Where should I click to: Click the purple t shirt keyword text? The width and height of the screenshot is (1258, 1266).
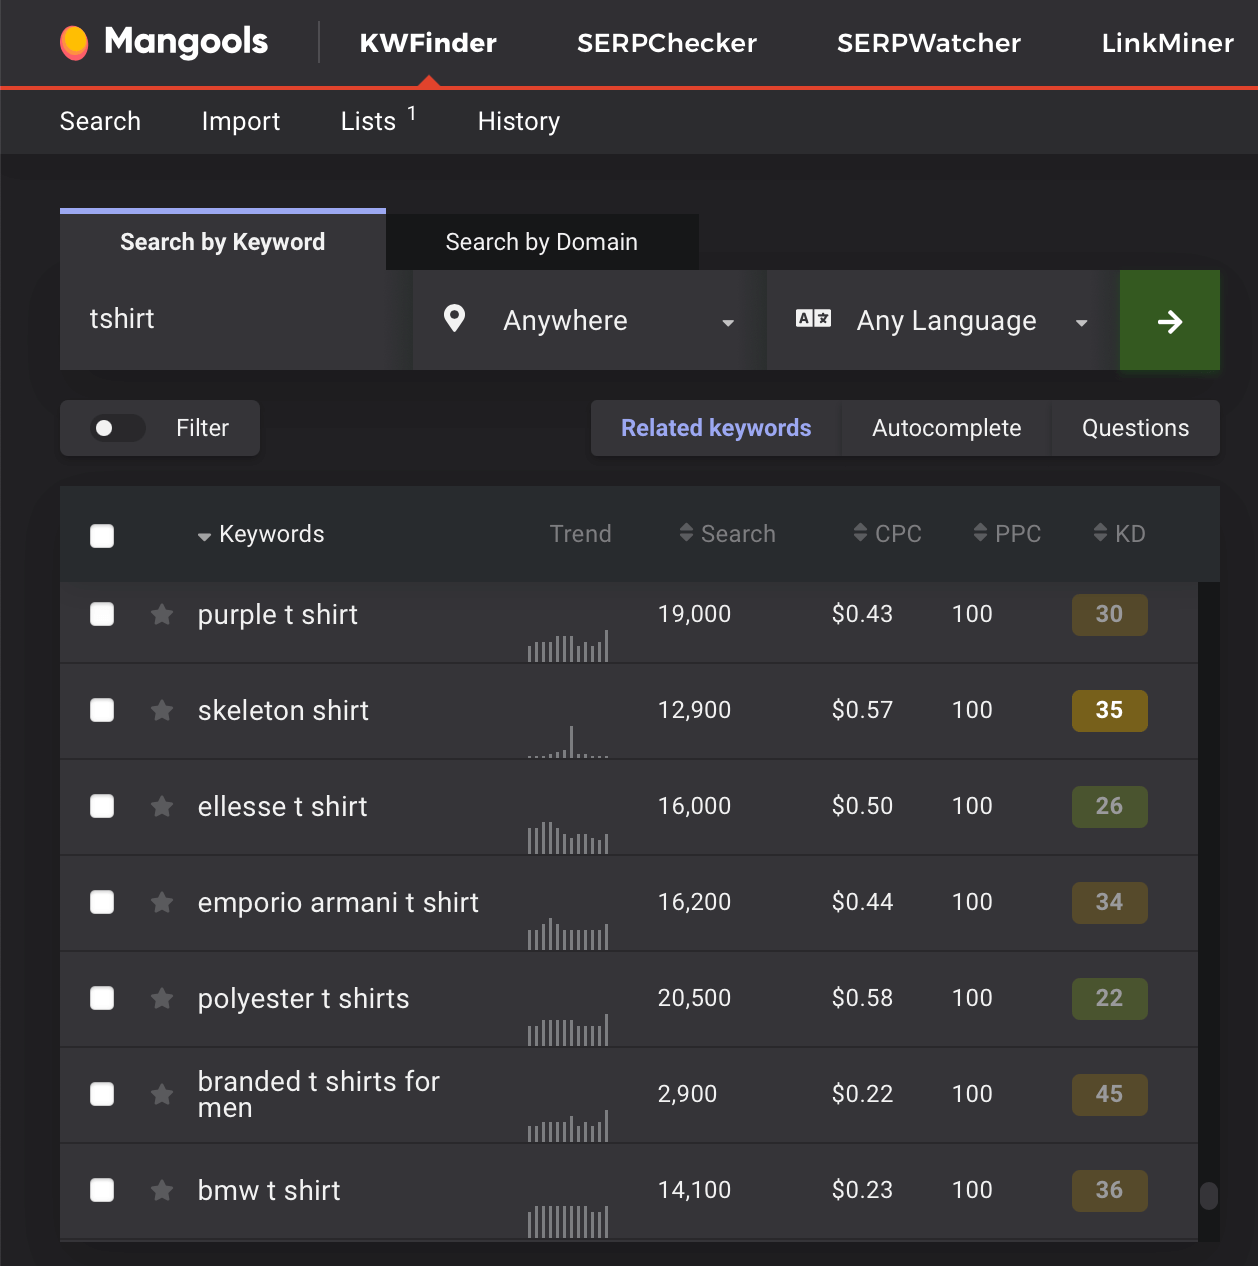[278, 615]
